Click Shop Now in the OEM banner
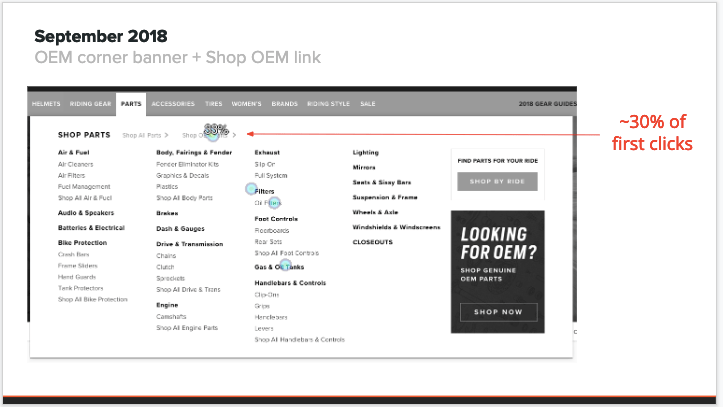 click(498, 311)
